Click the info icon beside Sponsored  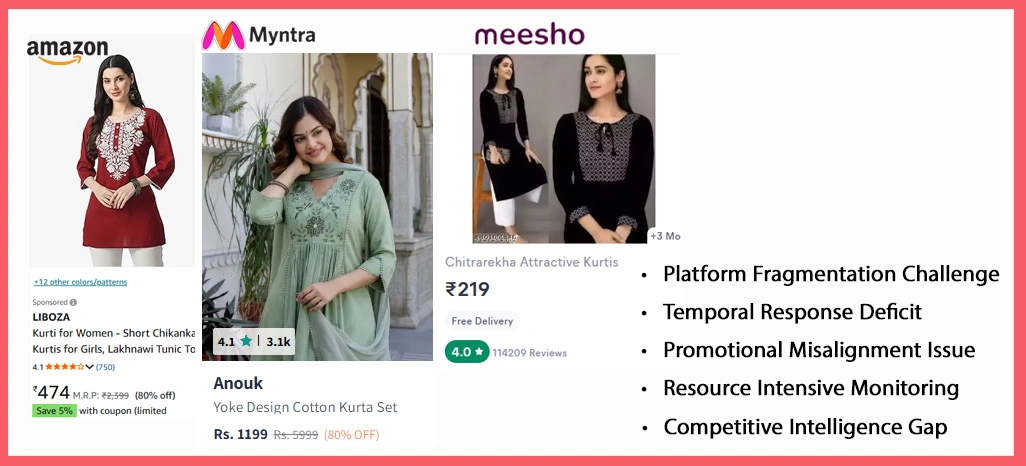click(73, 302)
